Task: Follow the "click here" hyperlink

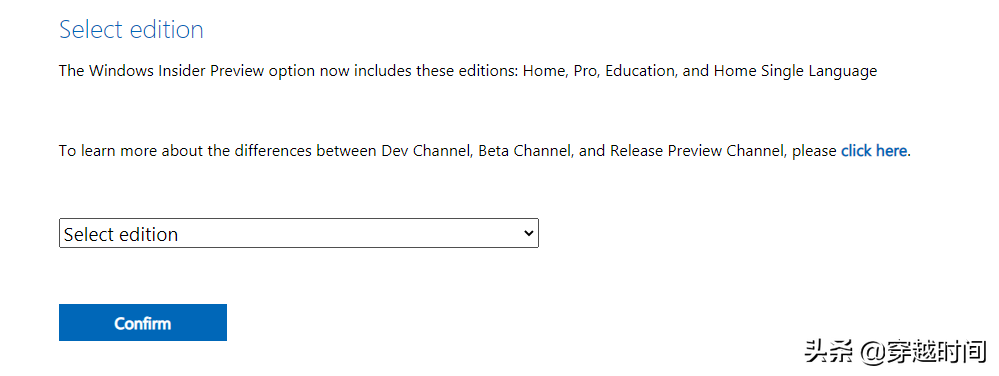Action: click(873, 151)
